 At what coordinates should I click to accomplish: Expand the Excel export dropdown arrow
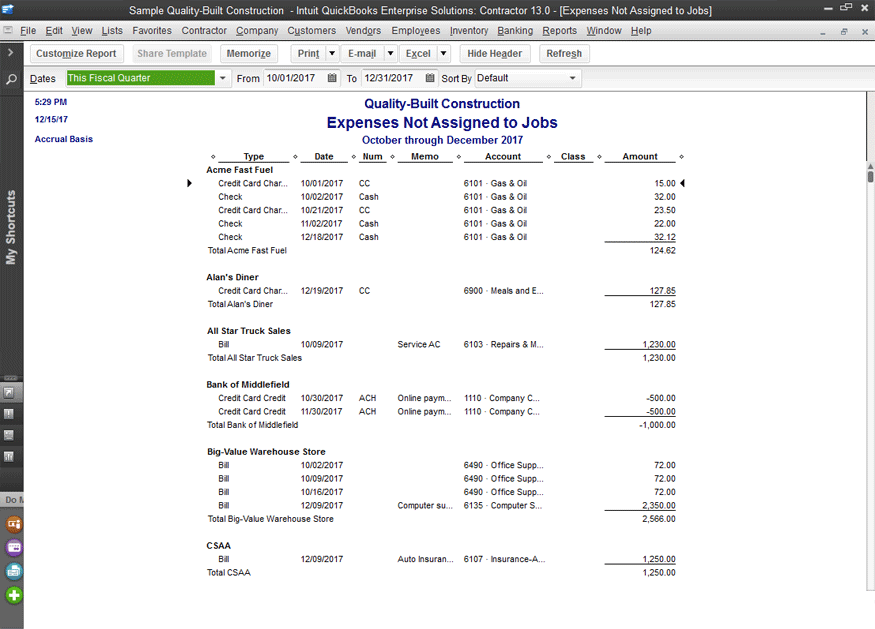click(443, 53)
